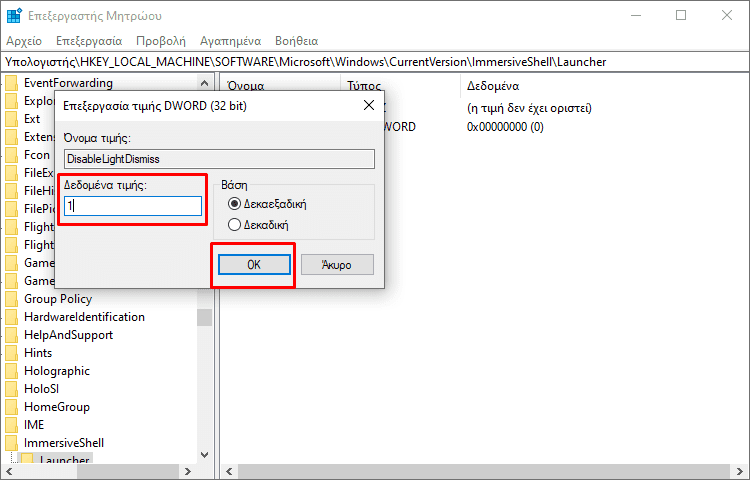Image resolution: width=750 pixels, height=480 pixels.
Task: Click the Fcon key folder icon
Action: pos(11,155)
